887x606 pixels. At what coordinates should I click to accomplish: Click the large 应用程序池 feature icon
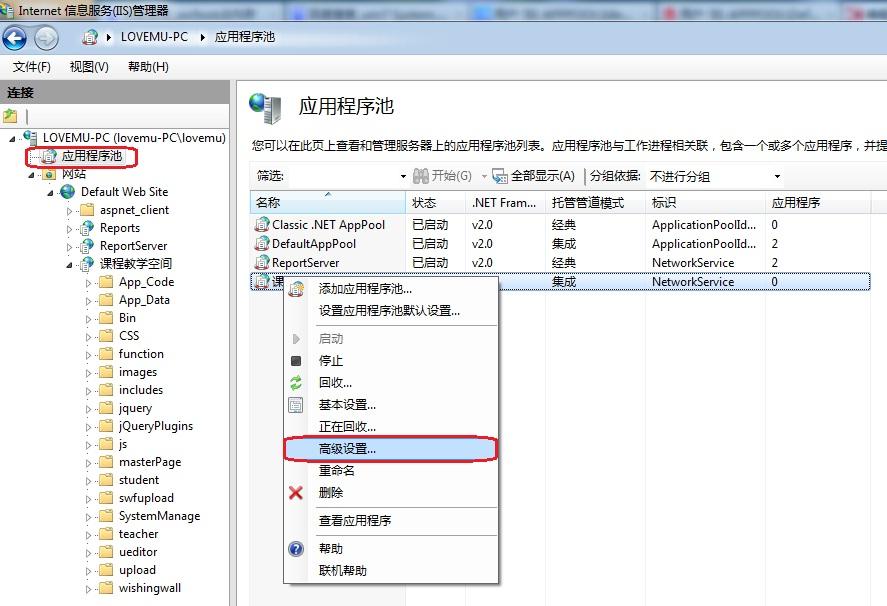pos(263,103)
